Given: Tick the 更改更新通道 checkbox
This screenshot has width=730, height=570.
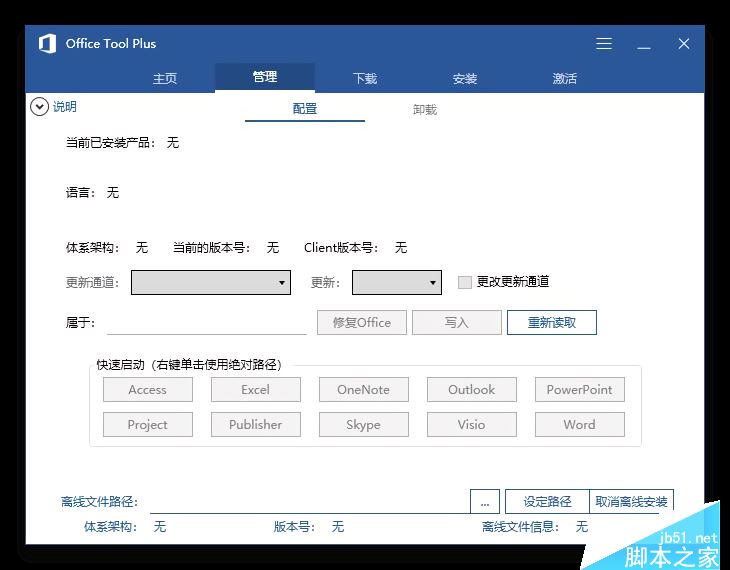Looking at the screenshot, I should pos(465,282).
